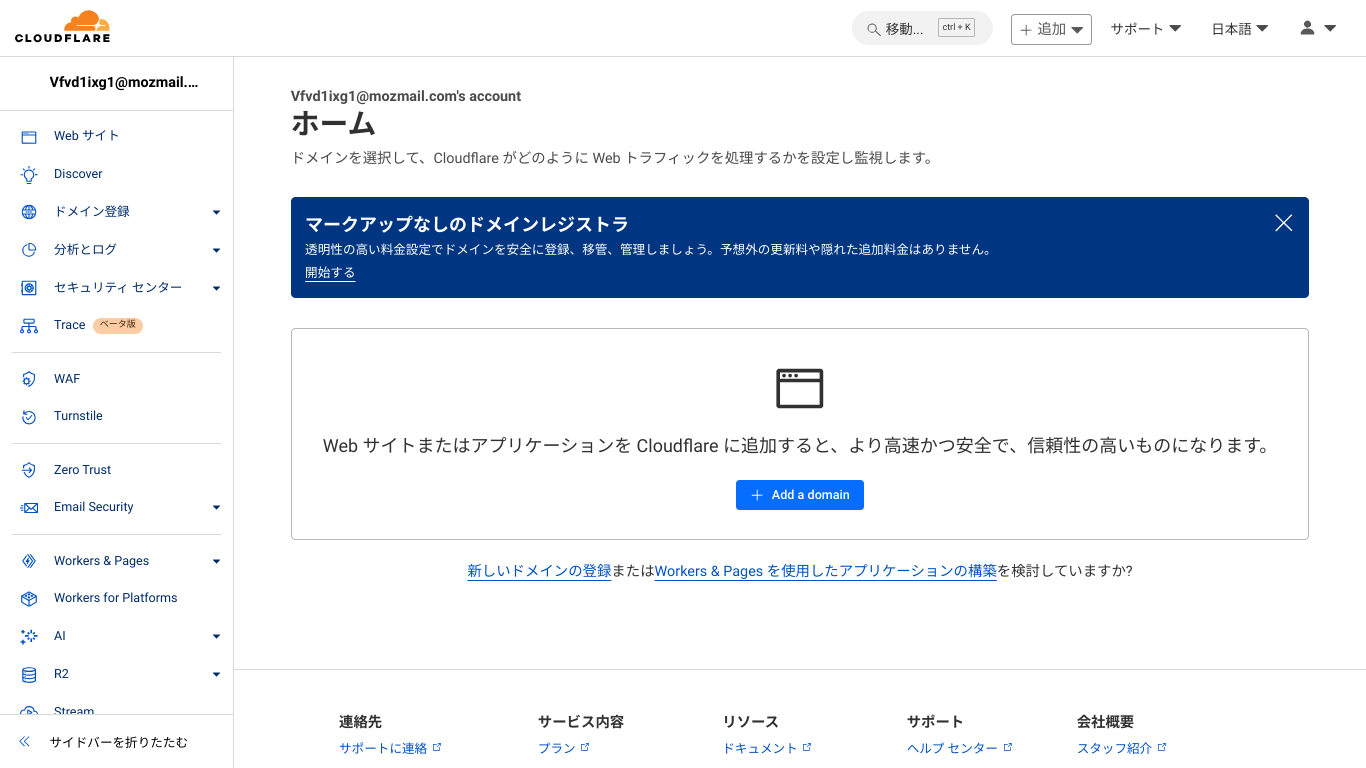Expand the セキュリティ センター submenu arrow
Image resolution: width=1366 pixels, height=768 pixels.
(216, 288)
